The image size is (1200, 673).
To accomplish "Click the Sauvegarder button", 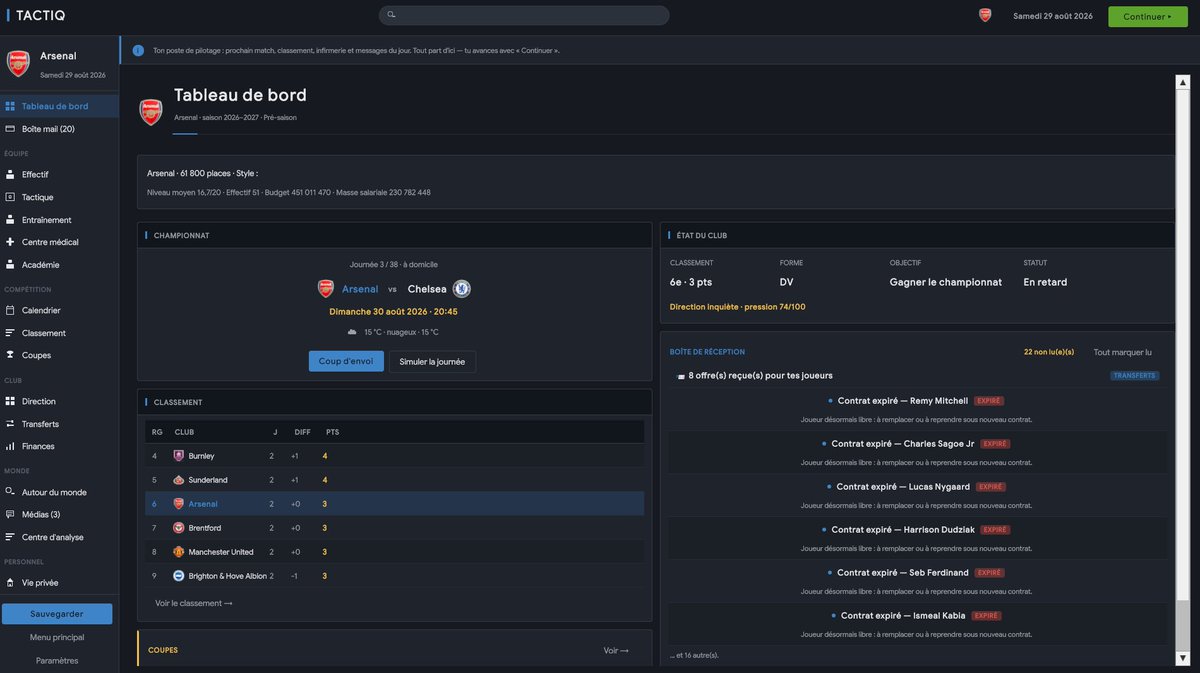I will tap(57, 614).
